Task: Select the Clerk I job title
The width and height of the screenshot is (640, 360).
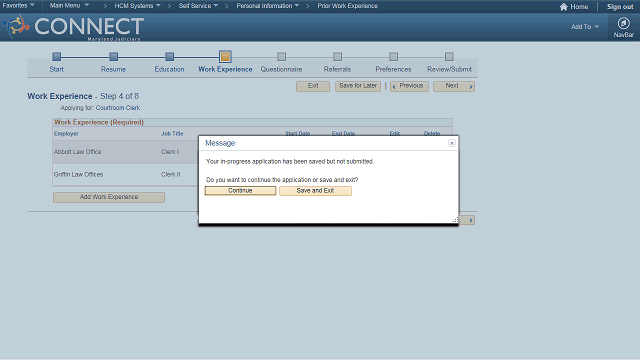Action: pos(170,151)
